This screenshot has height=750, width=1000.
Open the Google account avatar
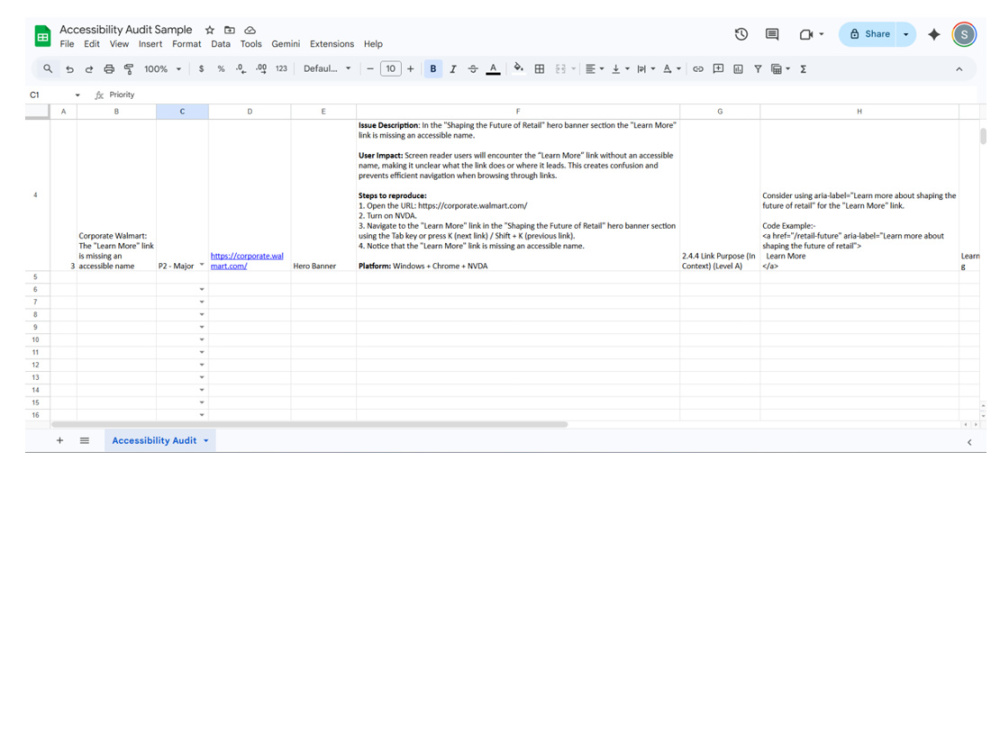[964, 34]
